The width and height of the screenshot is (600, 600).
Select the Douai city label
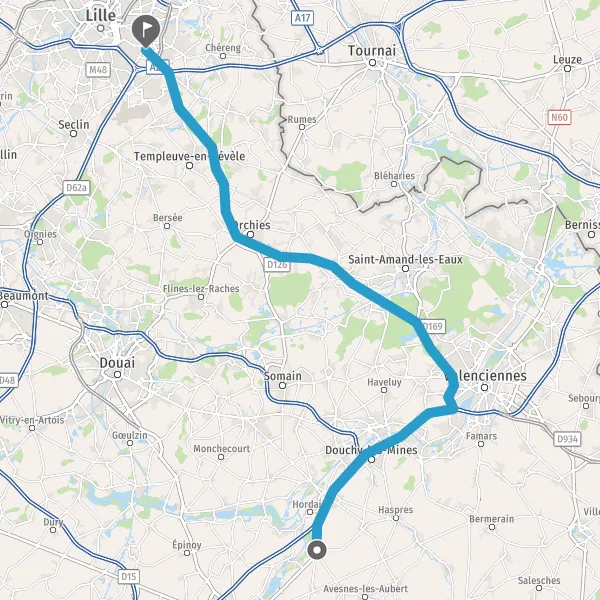pyautogui.click(x=117, y=363)
